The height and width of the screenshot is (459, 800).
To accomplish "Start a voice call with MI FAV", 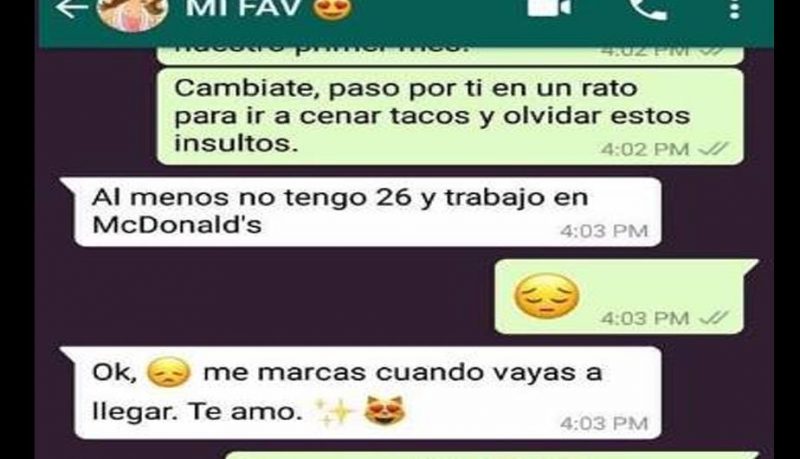I will coord(648,8).
